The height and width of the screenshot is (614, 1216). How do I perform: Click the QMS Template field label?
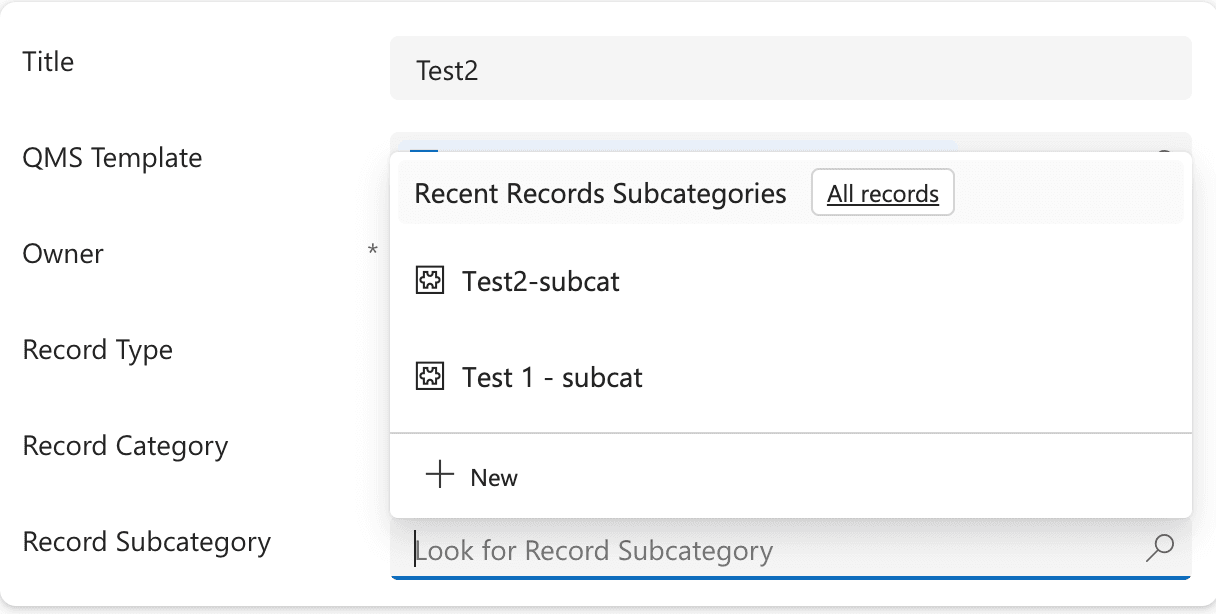[112, 158]
